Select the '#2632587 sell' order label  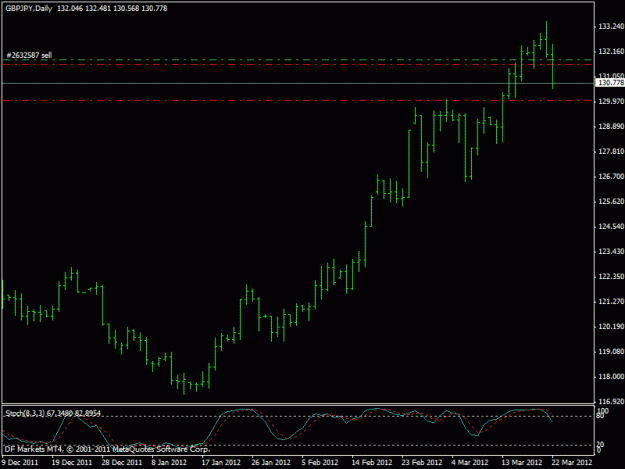click(29, 55)
